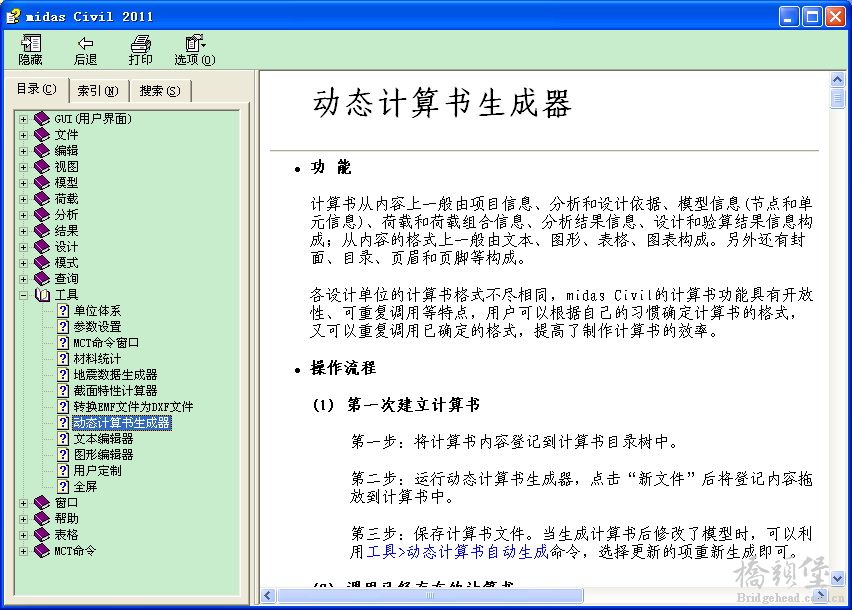
Task: Click the help page icon beside 地震数据生成器
Action: point(64,375)
